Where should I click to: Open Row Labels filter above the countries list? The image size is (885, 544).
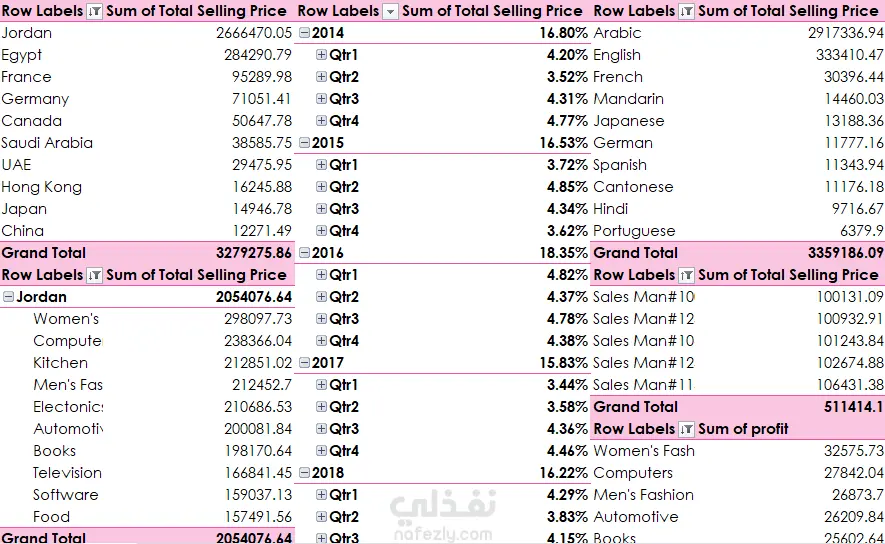(94, 11)
